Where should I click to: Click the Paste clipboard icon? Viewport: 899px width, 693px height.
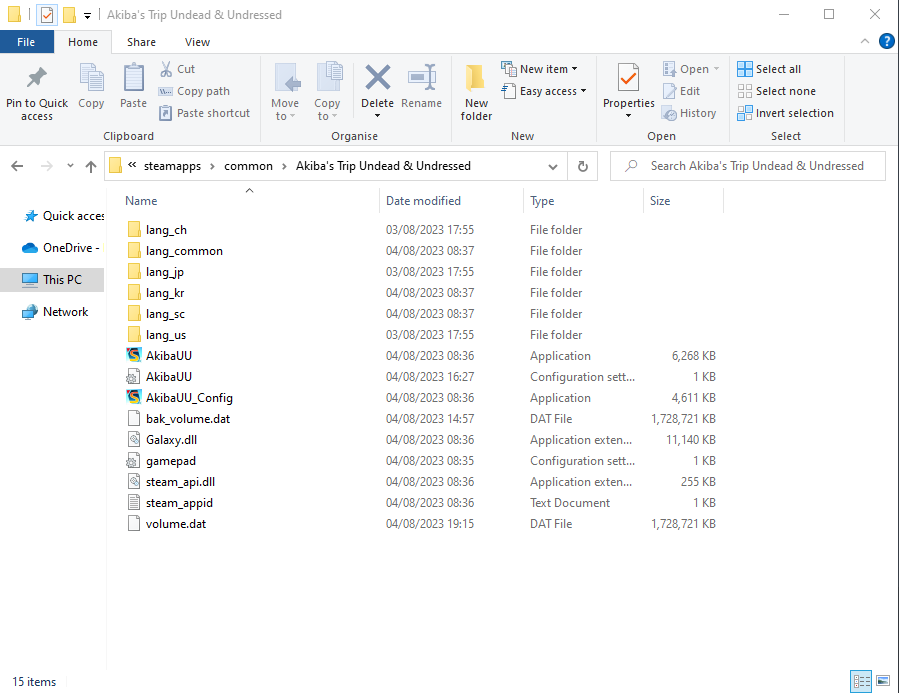[134, 78]
